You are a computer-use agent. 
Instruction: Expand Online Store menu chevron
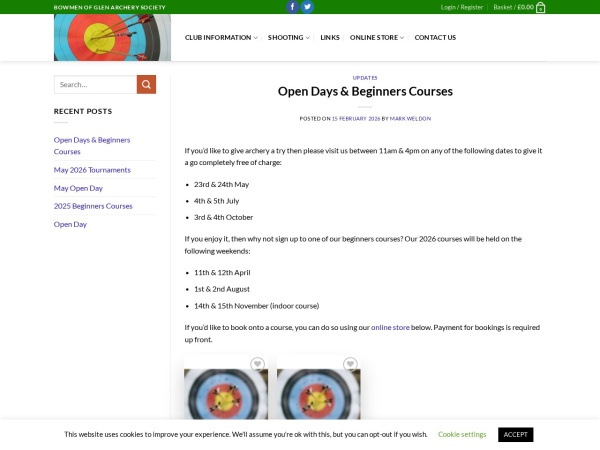402,38
